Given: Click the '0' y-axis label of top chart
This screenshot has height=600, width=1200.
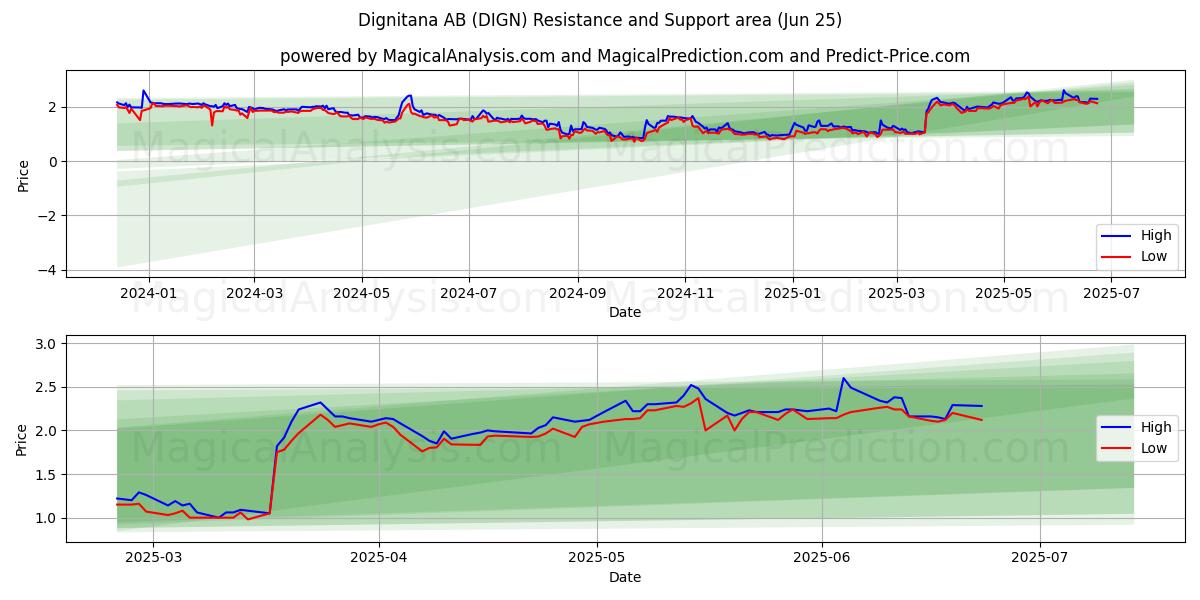Looking at the screenshot, I should (55, 162).
